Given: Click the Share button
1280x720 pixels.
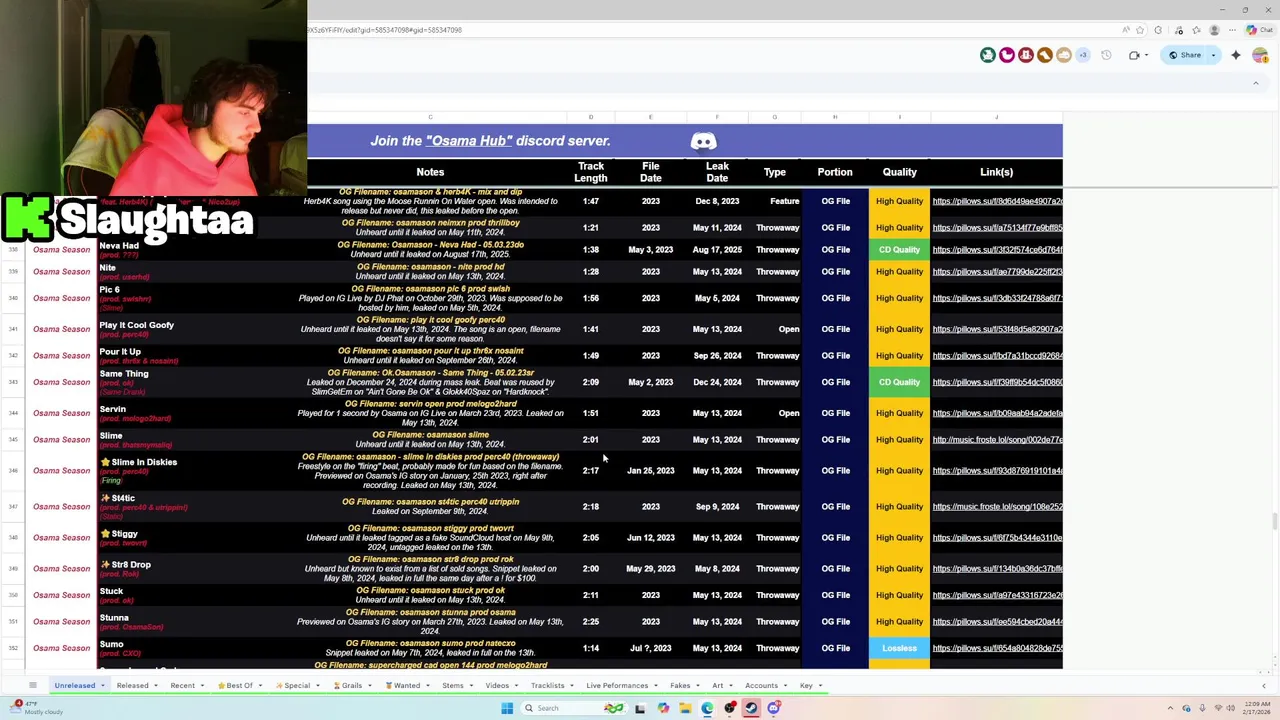Looking at the screenshot, I should click(1184, 55).
